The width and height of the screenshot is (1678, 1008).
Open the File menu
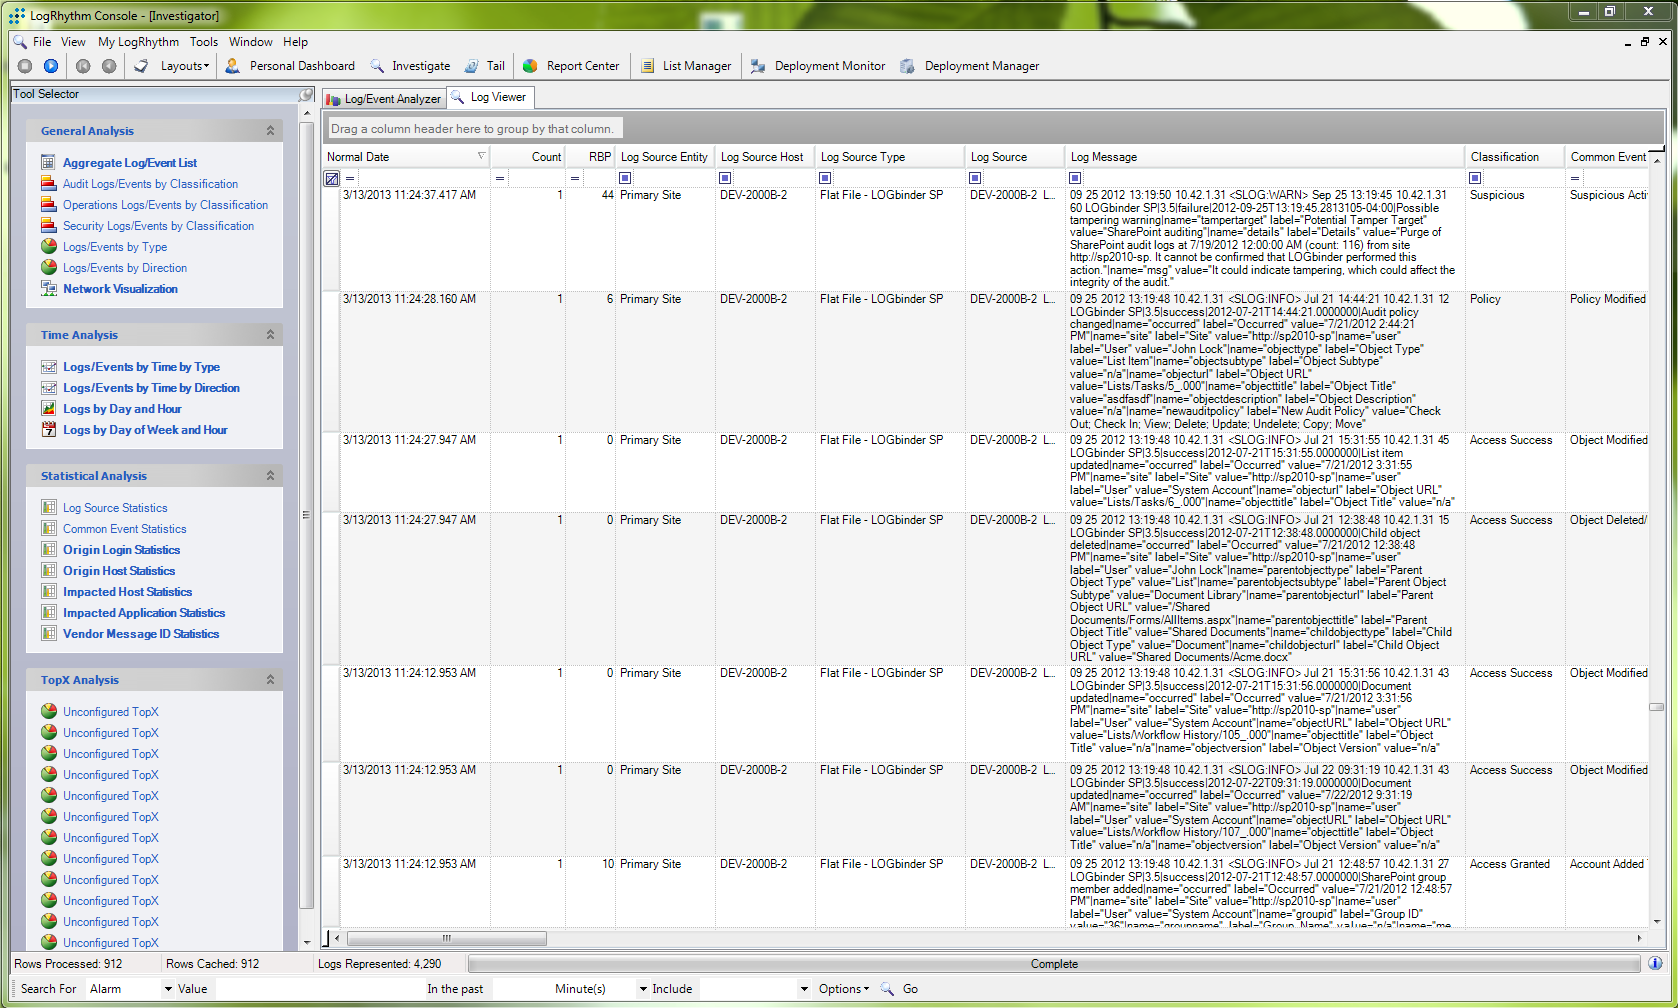(42, 42)
